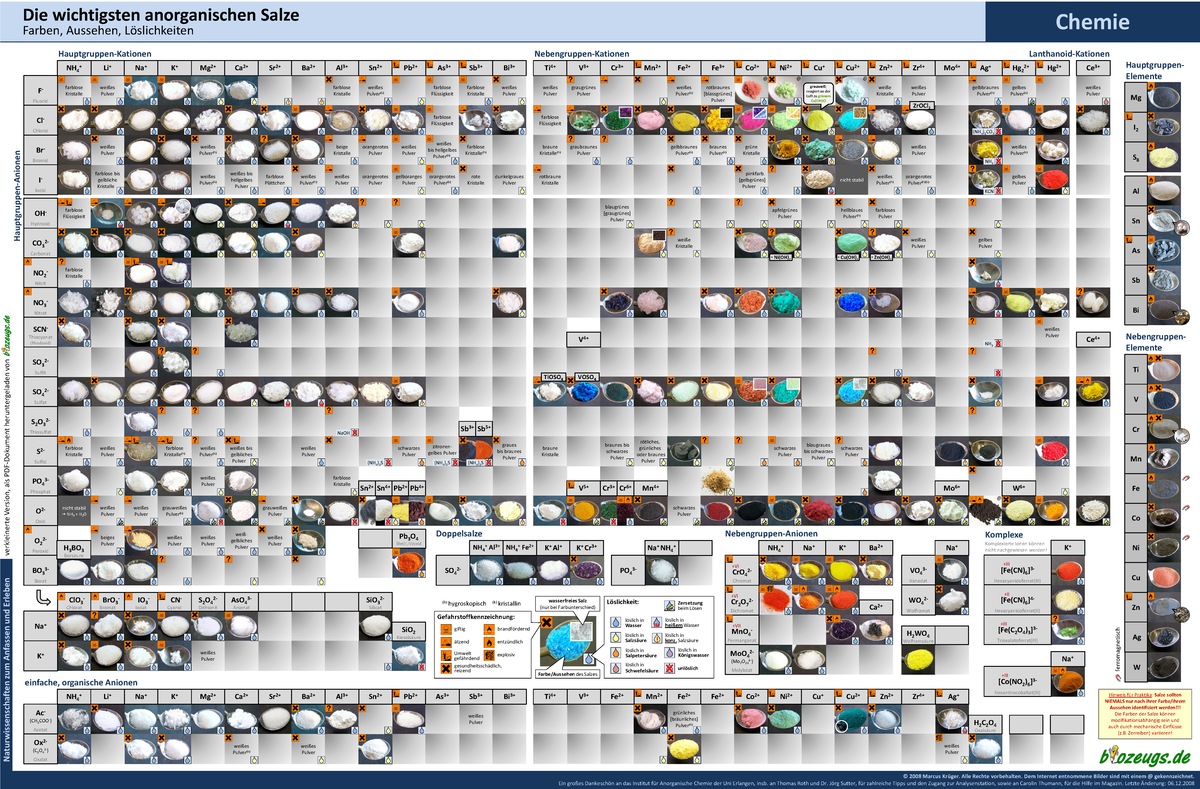Select the 'löslich in Salzsäure' yellow droplet icon

point(615,636)
